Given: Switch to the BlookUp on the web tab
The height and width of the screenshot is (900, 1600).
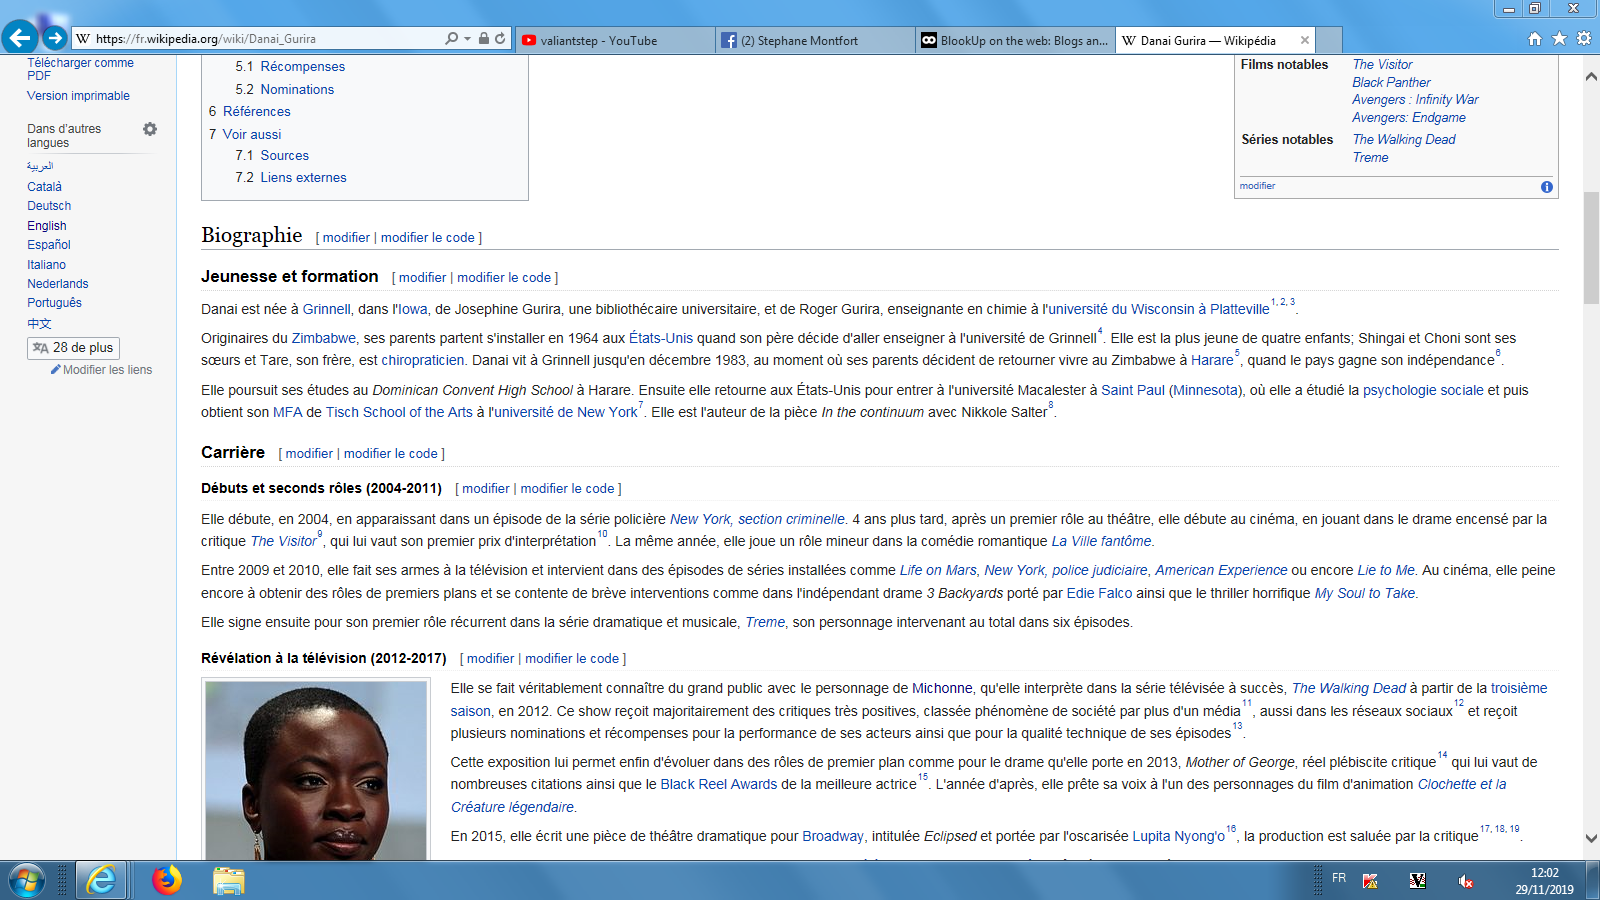Looking at the screenshot, I should pyautogui.click(x=1015, y=40).
